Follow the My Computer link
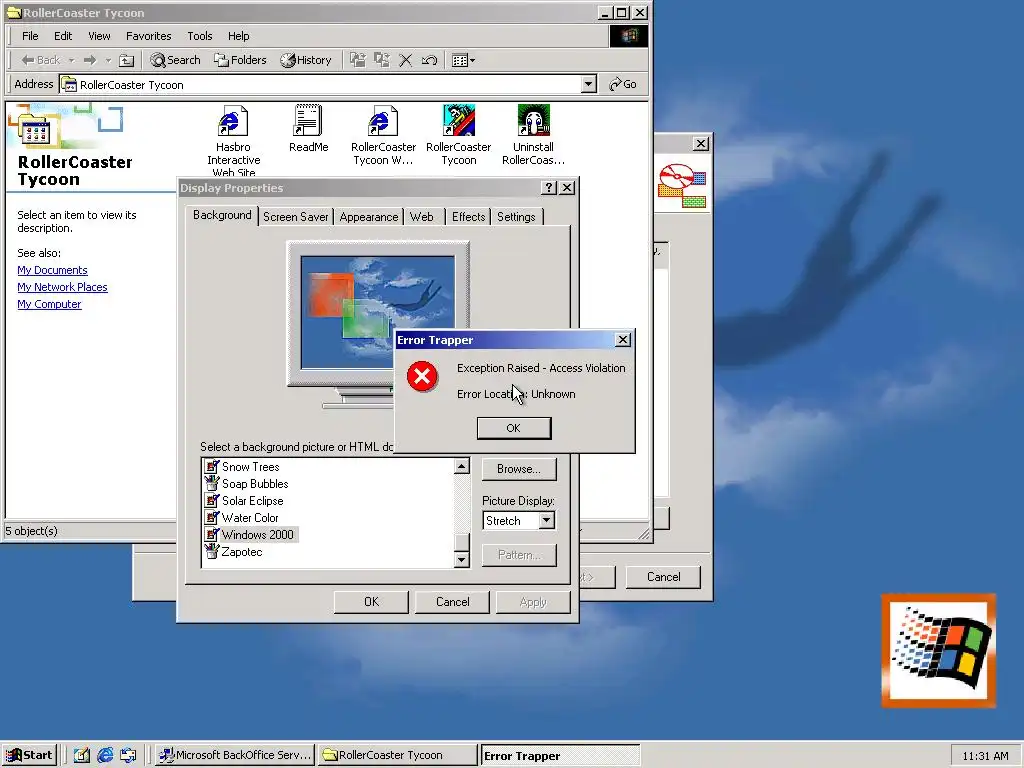Viewport: 1024px width, 768px height. pyautogui.click(x=49, y=304)
